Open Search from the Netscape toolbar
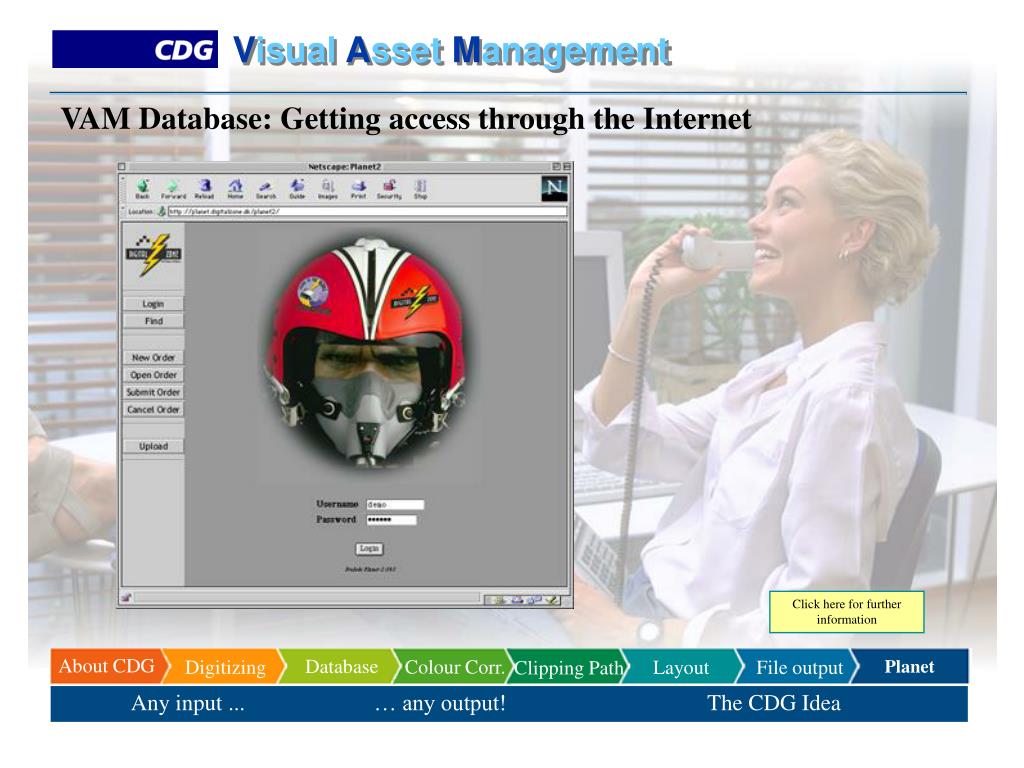The width and height of the screenshot is (1024, 768). tap(265, 189)
